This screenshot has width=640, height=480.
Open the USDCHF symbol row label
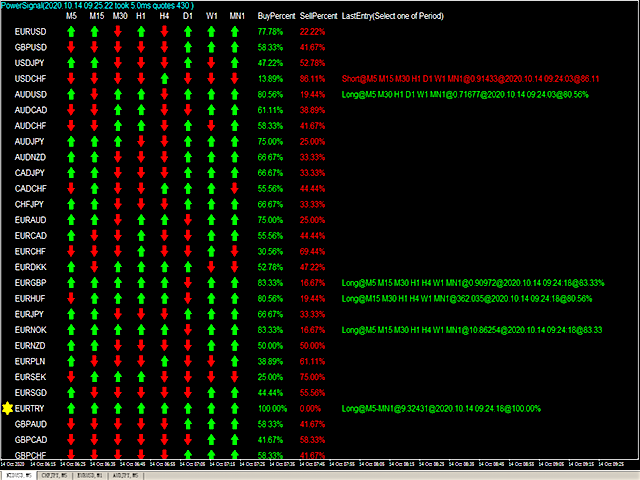pos(31,79)
